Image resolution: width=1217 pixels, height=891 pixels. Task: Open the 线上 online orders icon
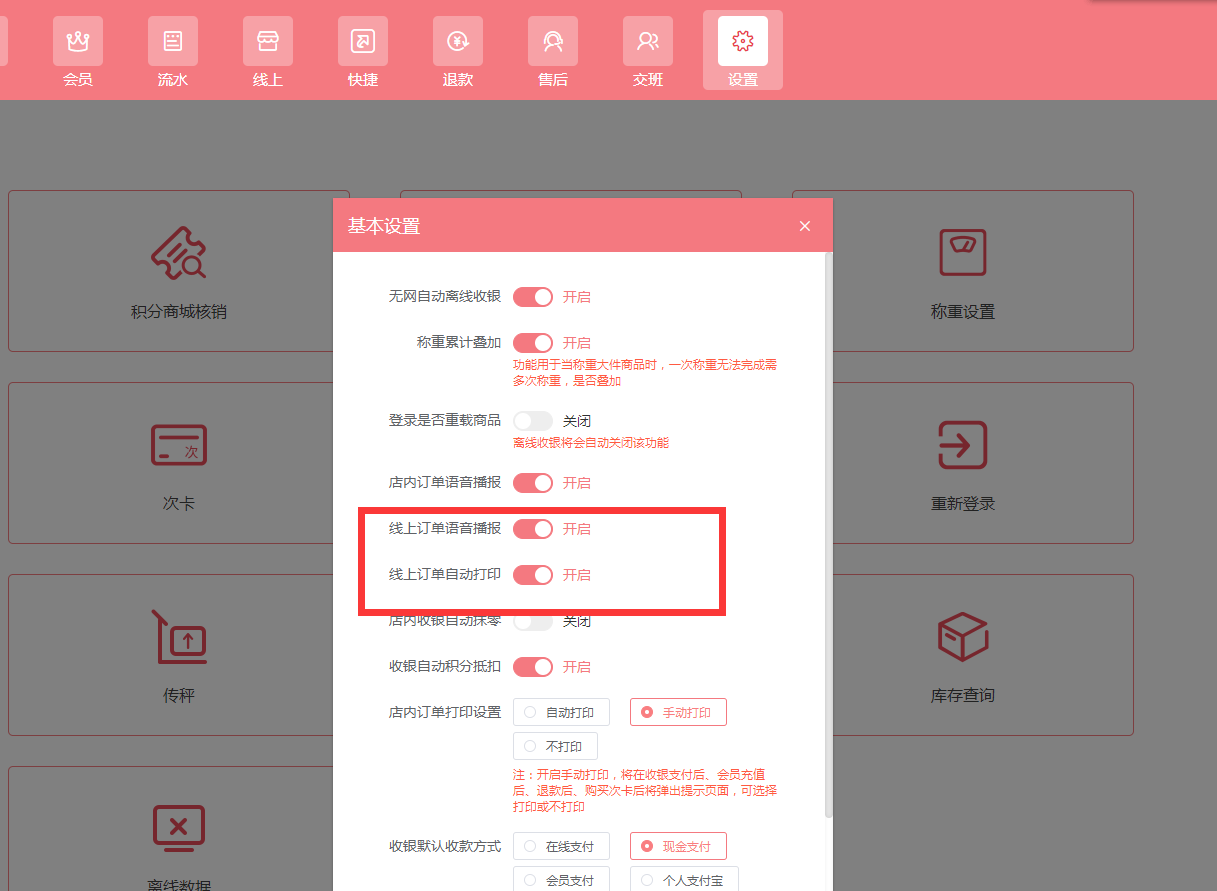click(x=268, y=42)
